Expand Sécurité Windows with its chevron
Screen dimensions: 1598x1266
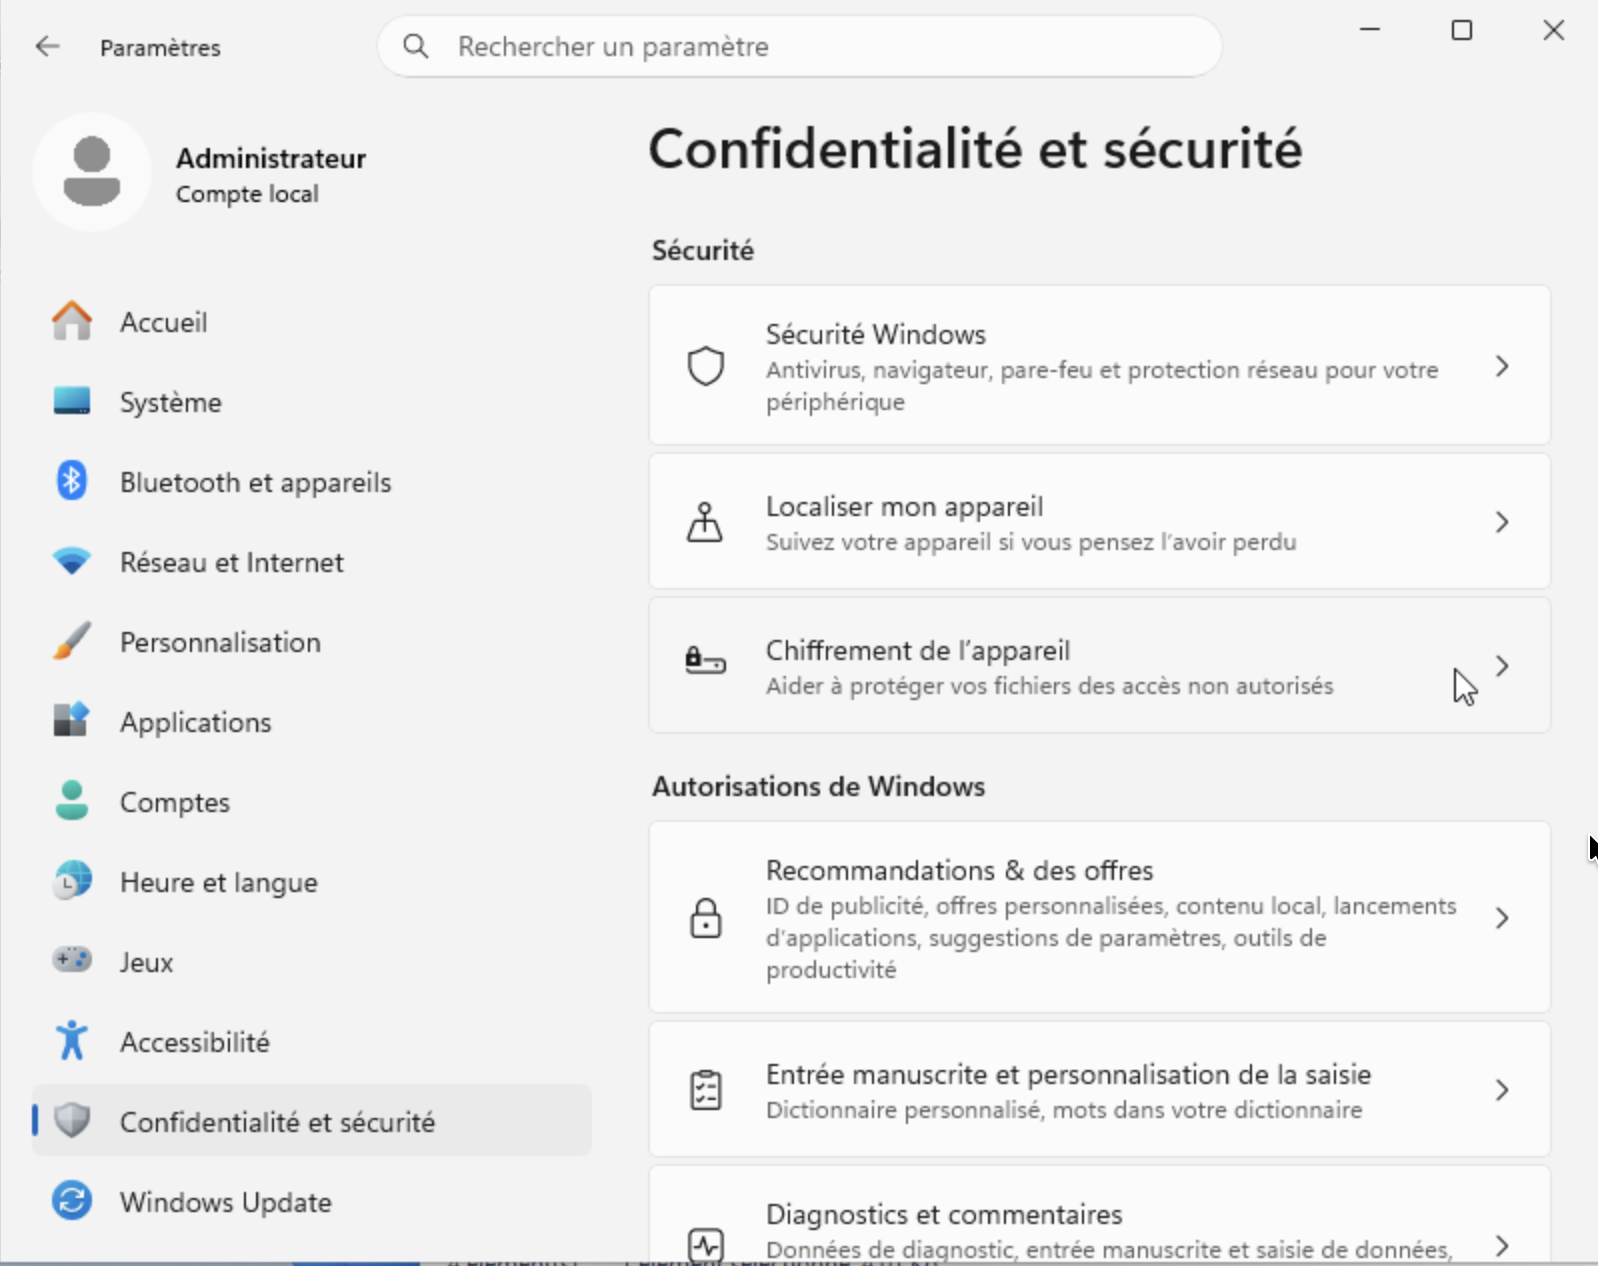(x=1502, y=366)
